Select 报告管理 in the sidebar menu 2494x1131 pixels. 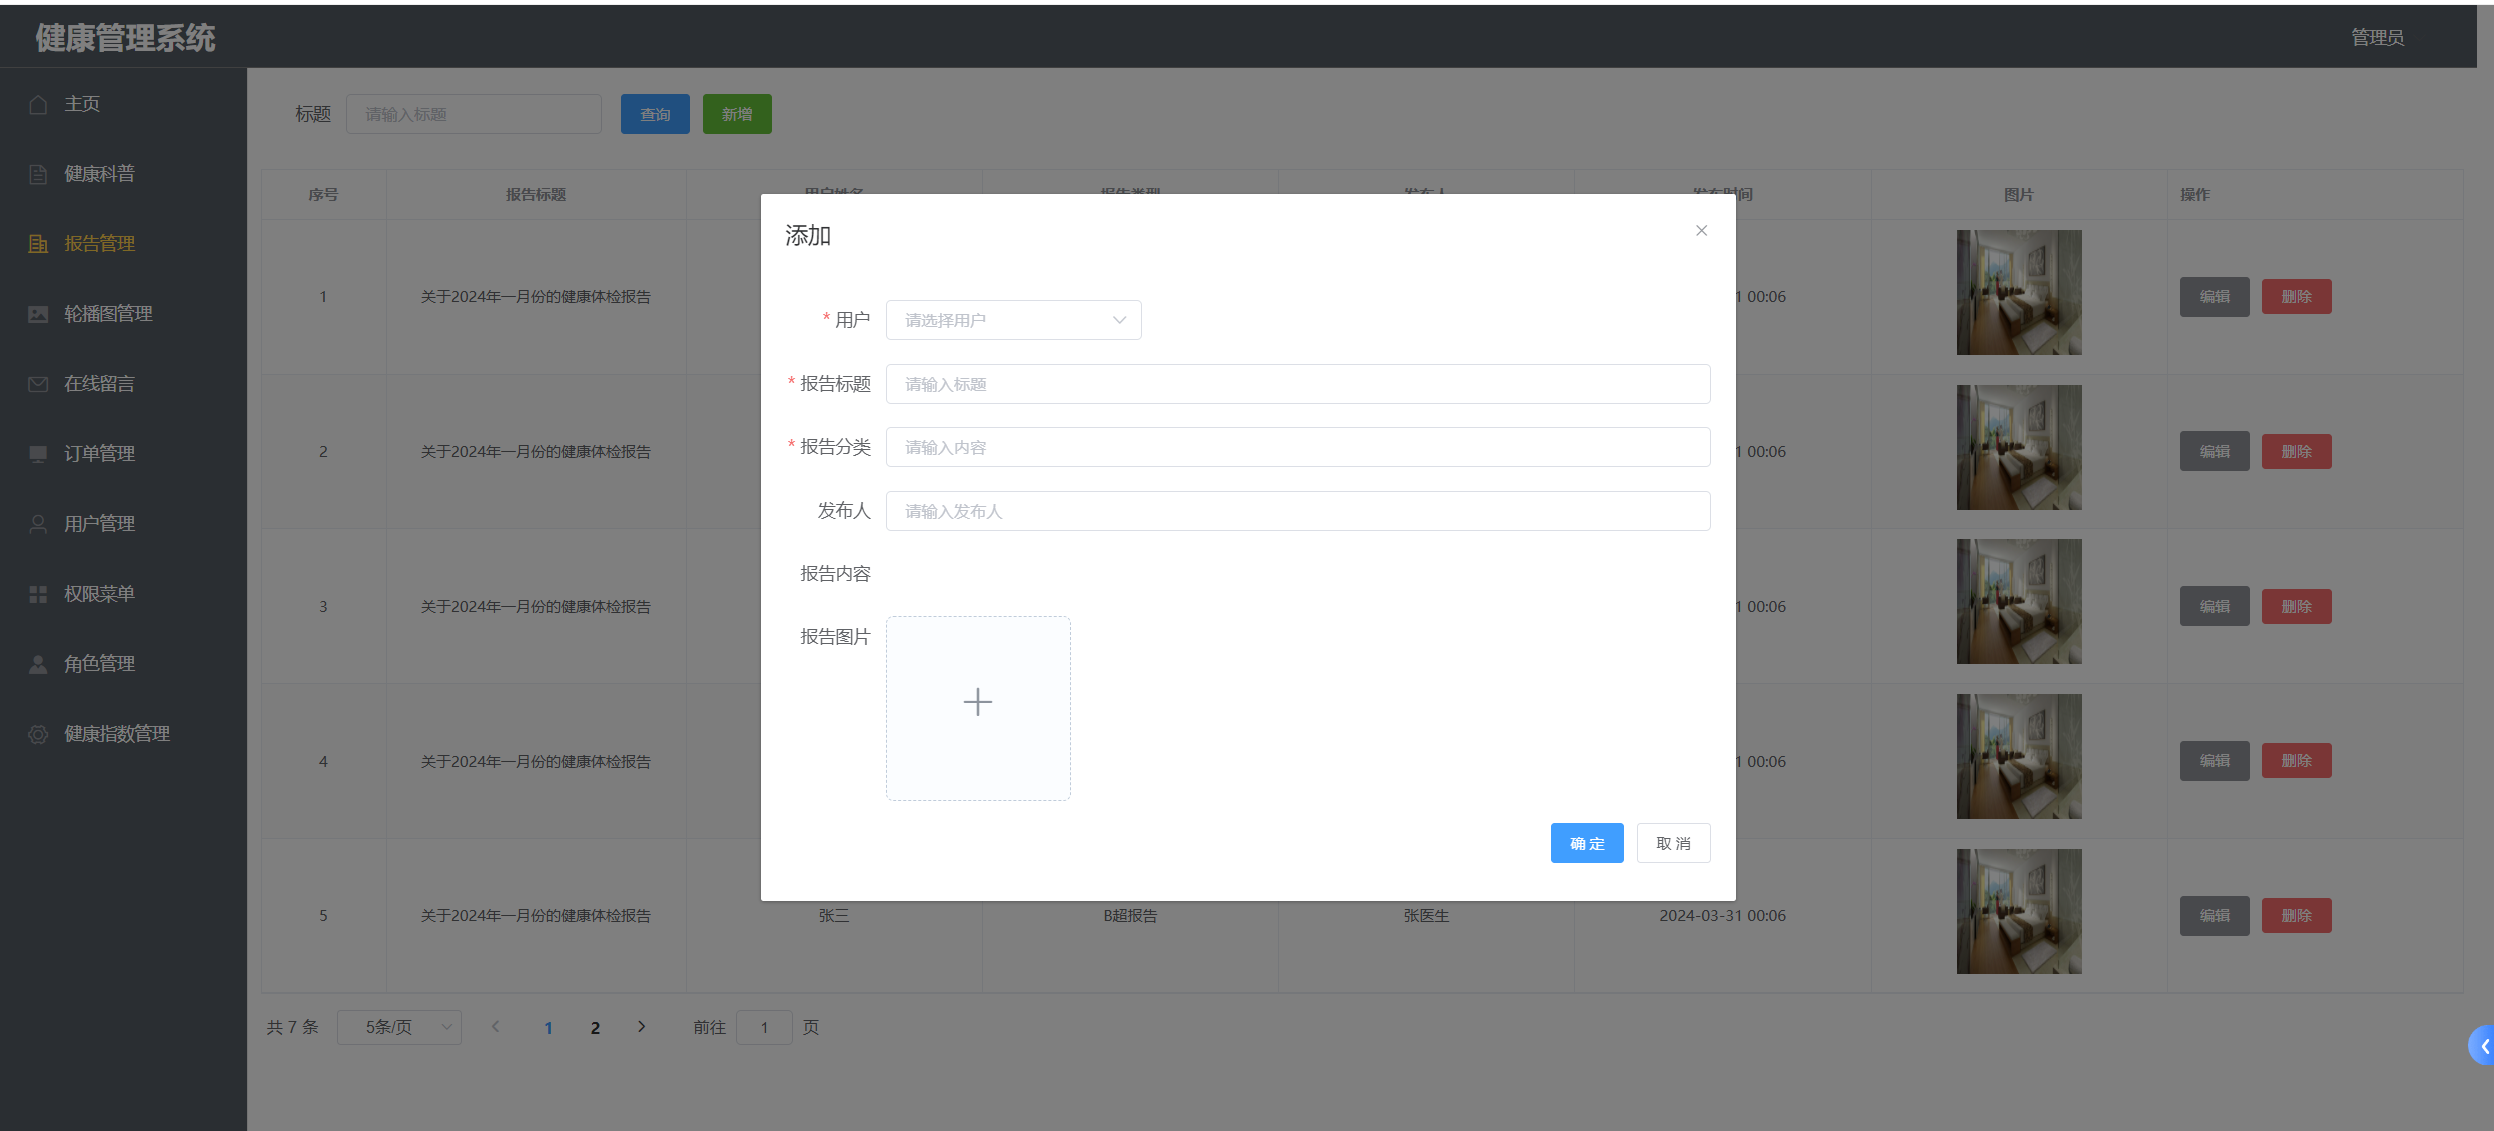99,244
